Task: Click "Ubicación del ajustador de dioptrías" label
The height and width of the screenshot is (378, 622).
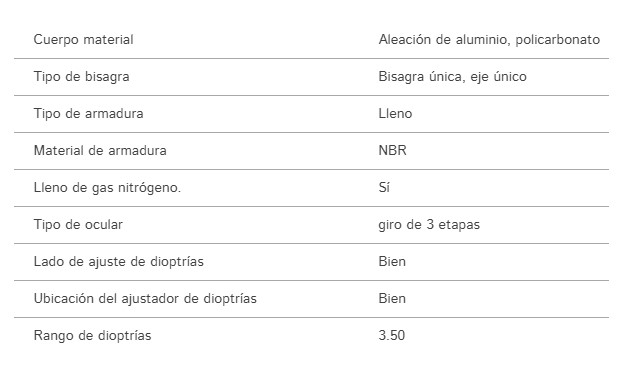Action: (x=145, y=298)
